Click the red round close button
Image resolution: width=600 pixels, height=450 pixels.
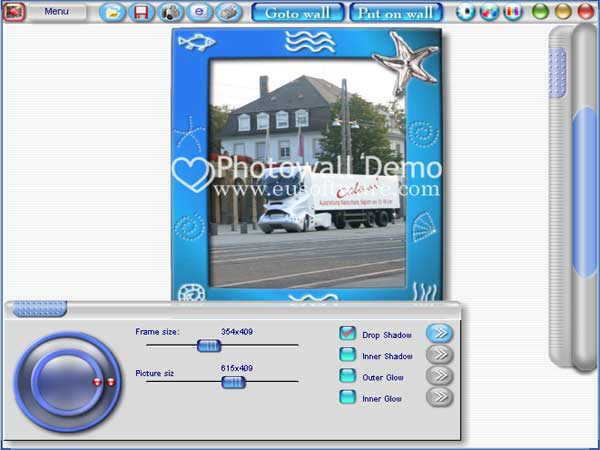pyautogui.click(x=585, y=11)
